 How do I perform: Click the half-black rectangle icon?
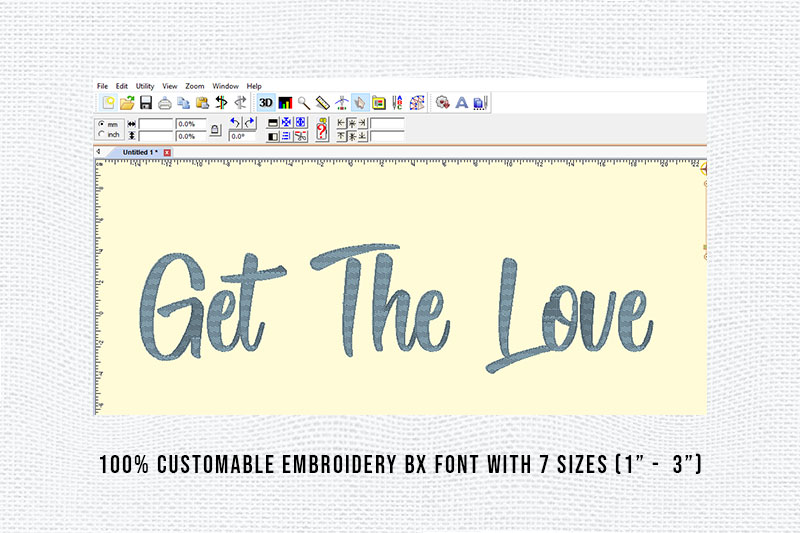[273, 136]
